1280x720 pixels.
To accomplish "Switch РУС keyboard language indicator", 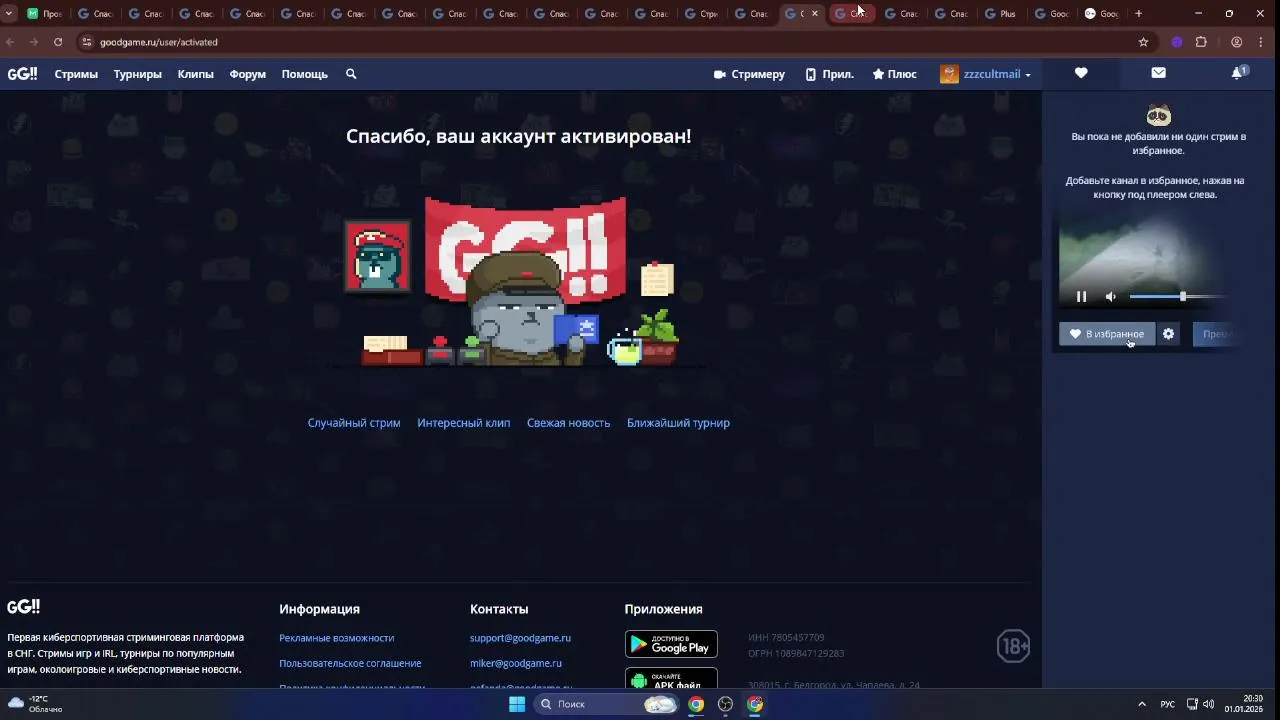I will [x=1167, y=704].
